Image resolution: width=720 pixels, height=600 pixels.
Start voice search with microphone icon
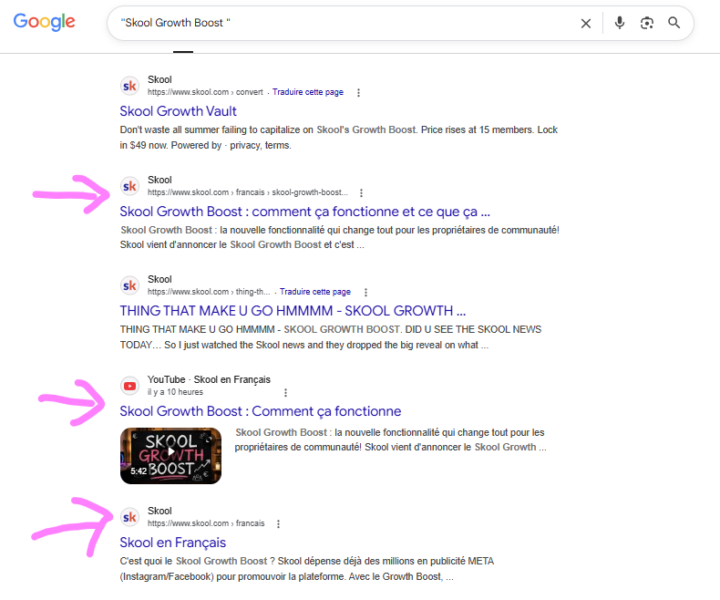[619, 22]
